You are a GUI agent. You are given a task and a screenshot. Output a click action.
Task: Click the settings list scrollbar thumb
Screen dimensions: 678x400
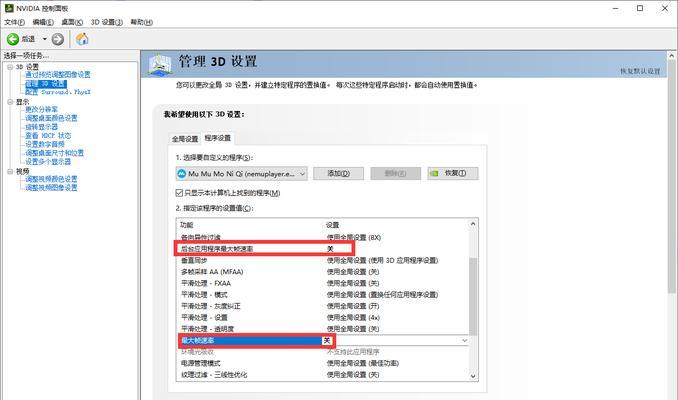473,297
